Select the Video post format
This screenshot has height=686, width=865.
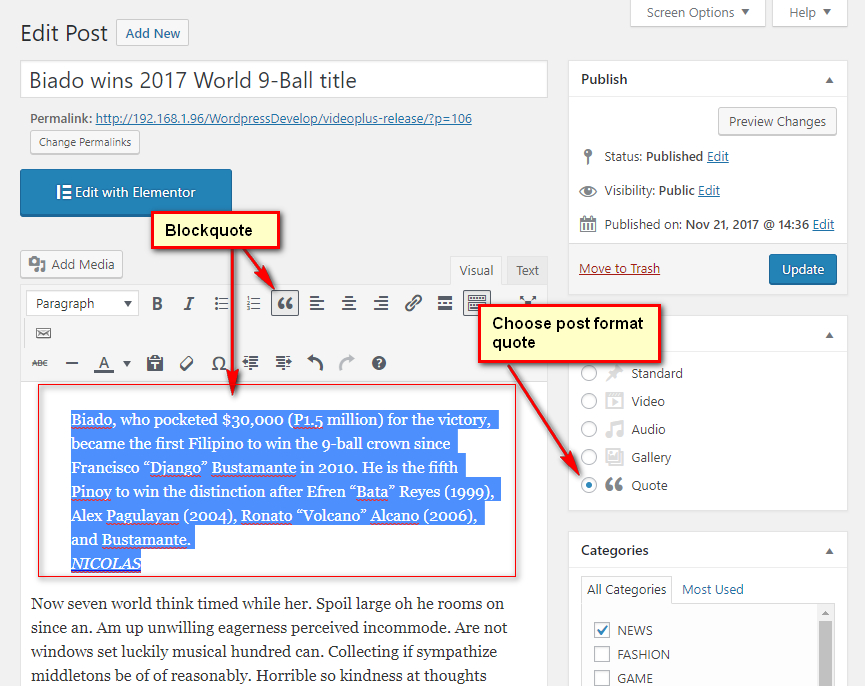coord(589,401)
